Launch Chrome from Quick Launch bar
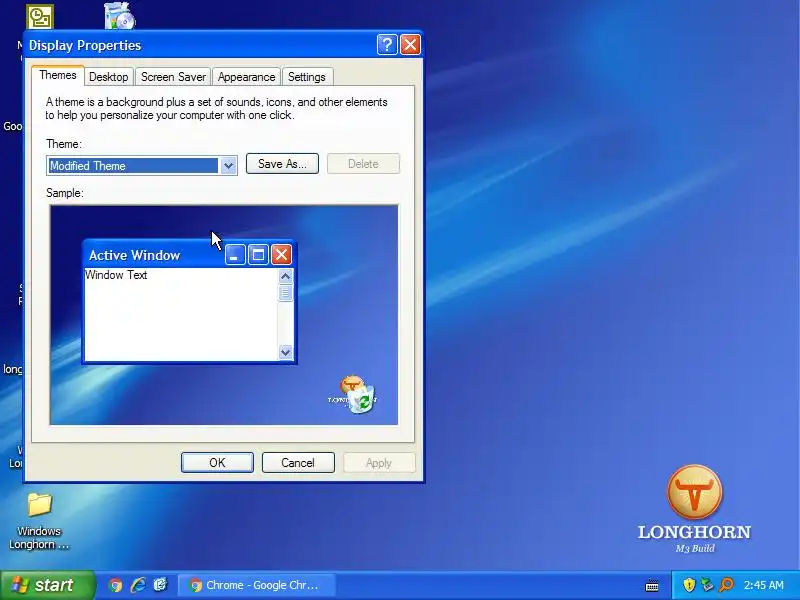800x600 pixels. (x=115, y=585)
